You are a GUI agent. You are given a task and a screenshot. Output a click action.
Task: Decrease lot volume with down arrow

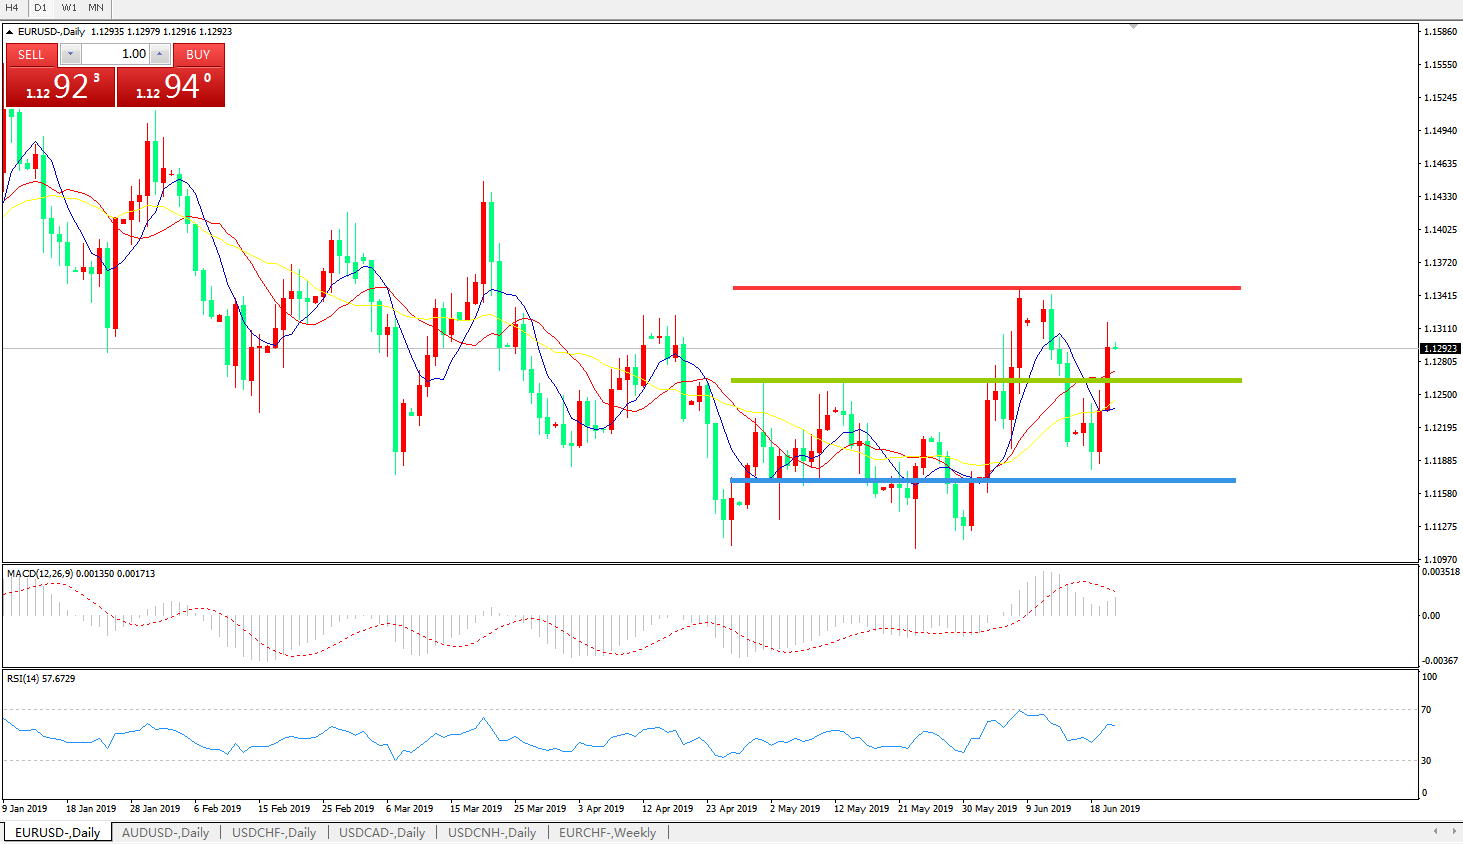[70, 54]
